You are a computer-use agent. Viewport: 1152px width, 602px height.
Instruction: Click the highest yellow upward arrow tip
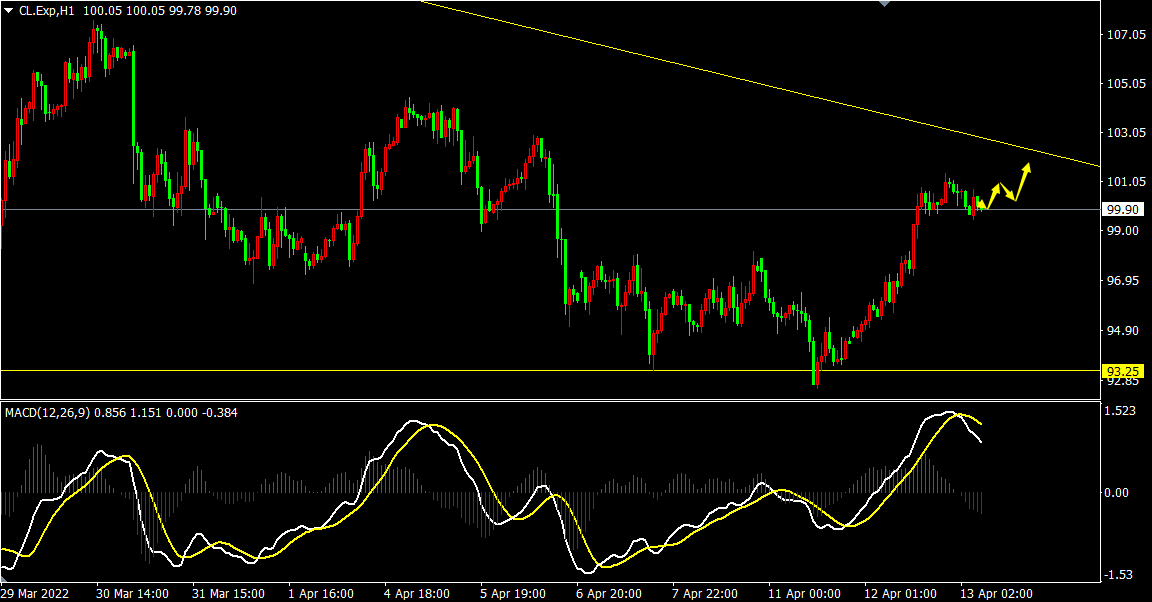pyautogui.click(x=1027, y=164)
